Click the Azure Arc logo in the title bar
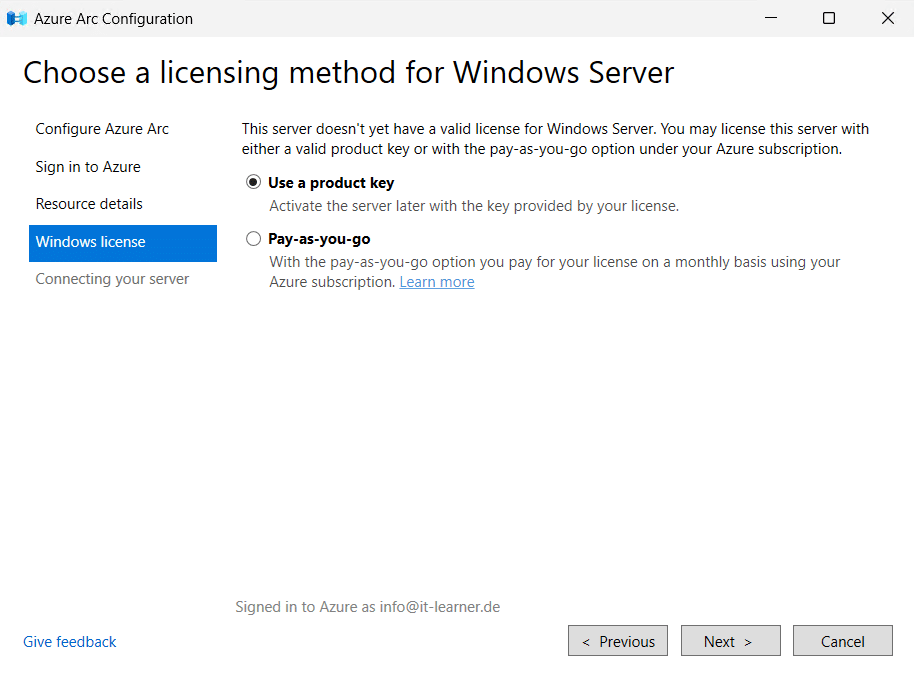This screenshot has width=914, height=673. [16, 18]
